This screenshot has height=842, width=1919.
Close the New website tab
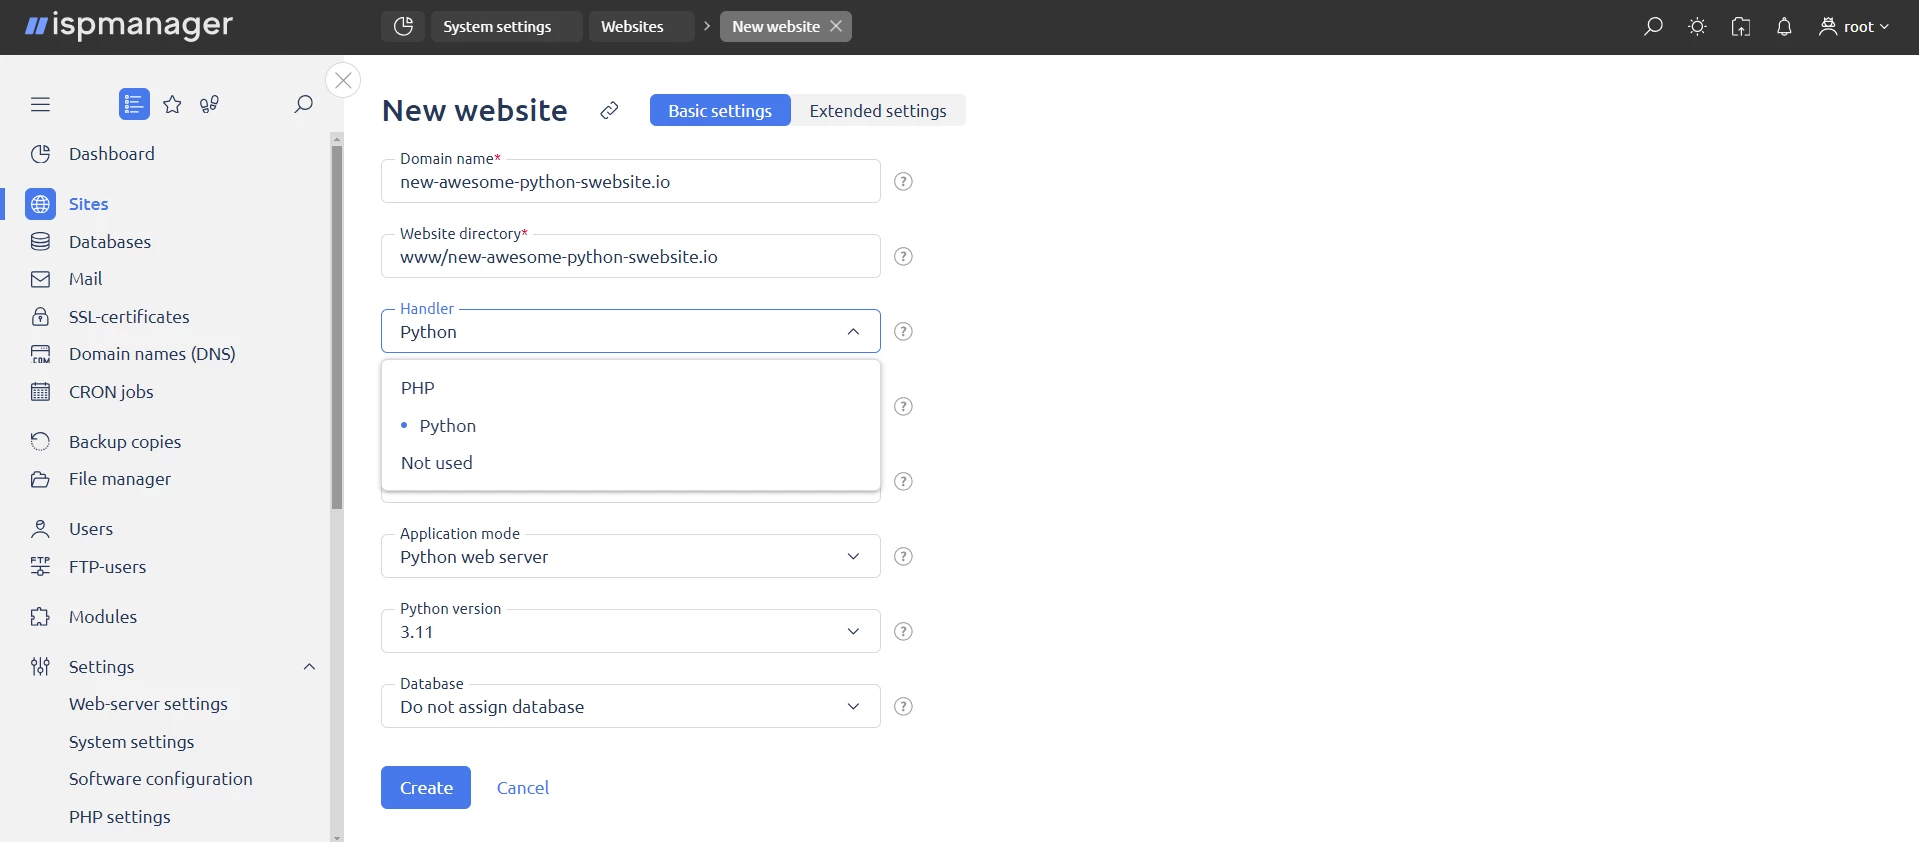tap(836, 26)
